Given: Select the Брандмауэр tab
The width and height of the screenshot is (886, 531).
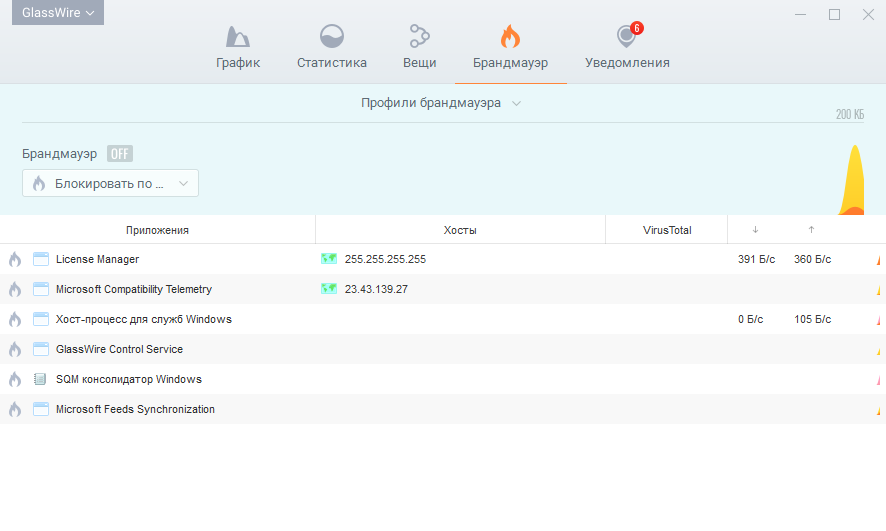Looking at the screenshot, I should 510,47.
